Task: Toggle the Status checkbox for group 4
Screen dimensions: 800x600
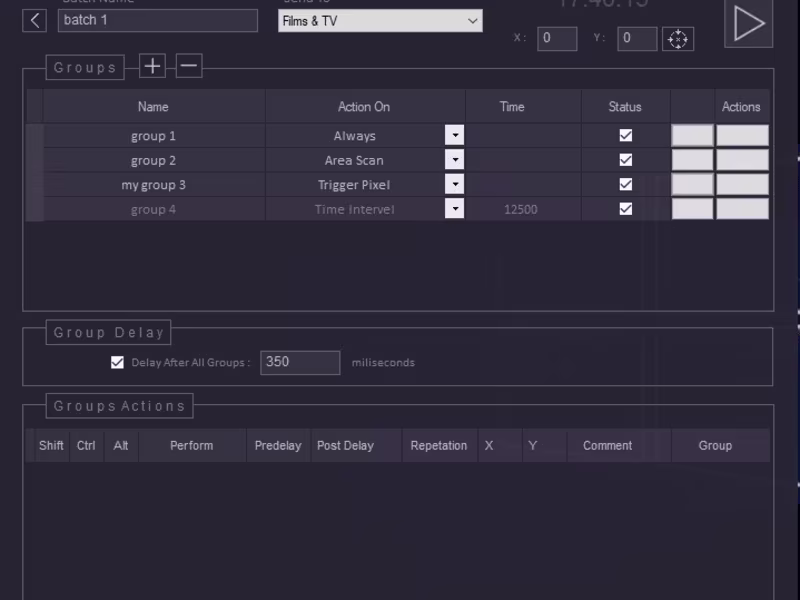Action: 626,209
